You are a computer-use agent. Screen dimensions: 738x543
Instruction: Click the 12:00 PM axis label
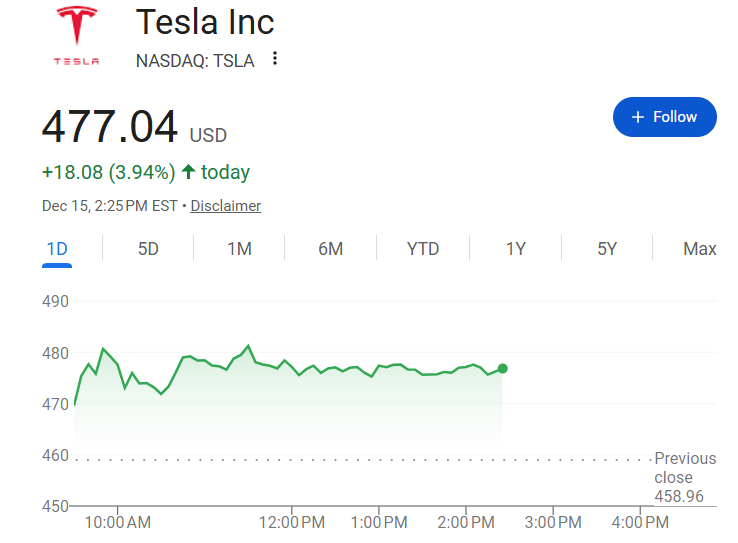(292, 522)
